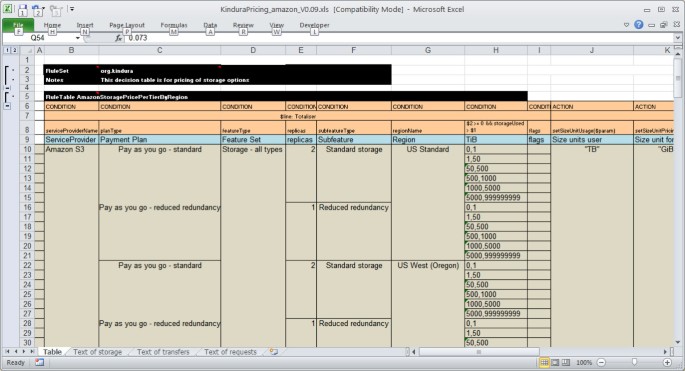Image resolution: width=685 pixels, height=371 pixels.
Task: Click outline level 1 button
Action: (7, 50)
